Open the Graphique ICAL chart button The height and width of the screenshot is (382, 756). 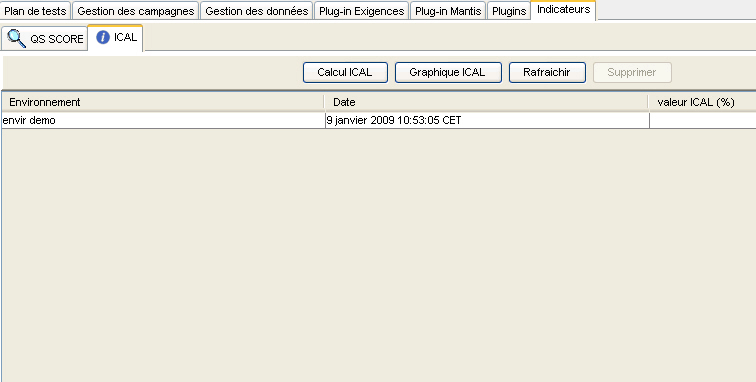tap(448, 72)
